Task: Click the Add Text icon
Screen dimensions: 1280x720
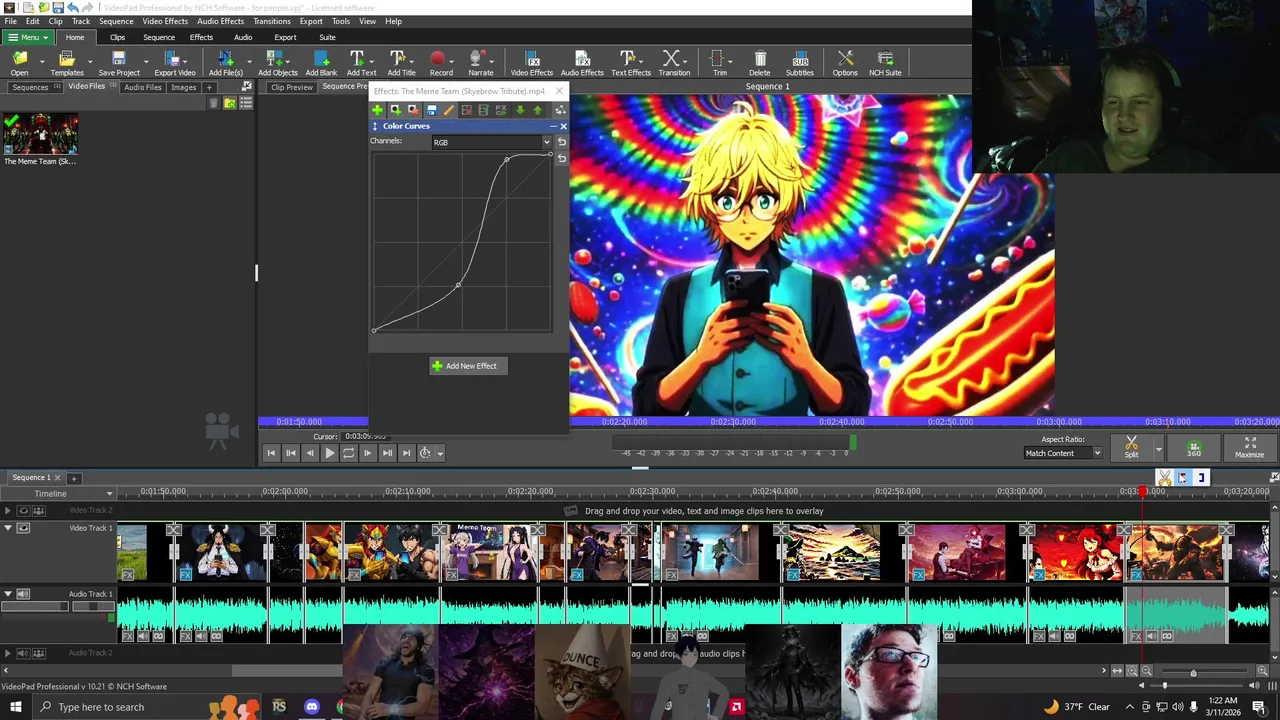Action: [x=361, y=63]
